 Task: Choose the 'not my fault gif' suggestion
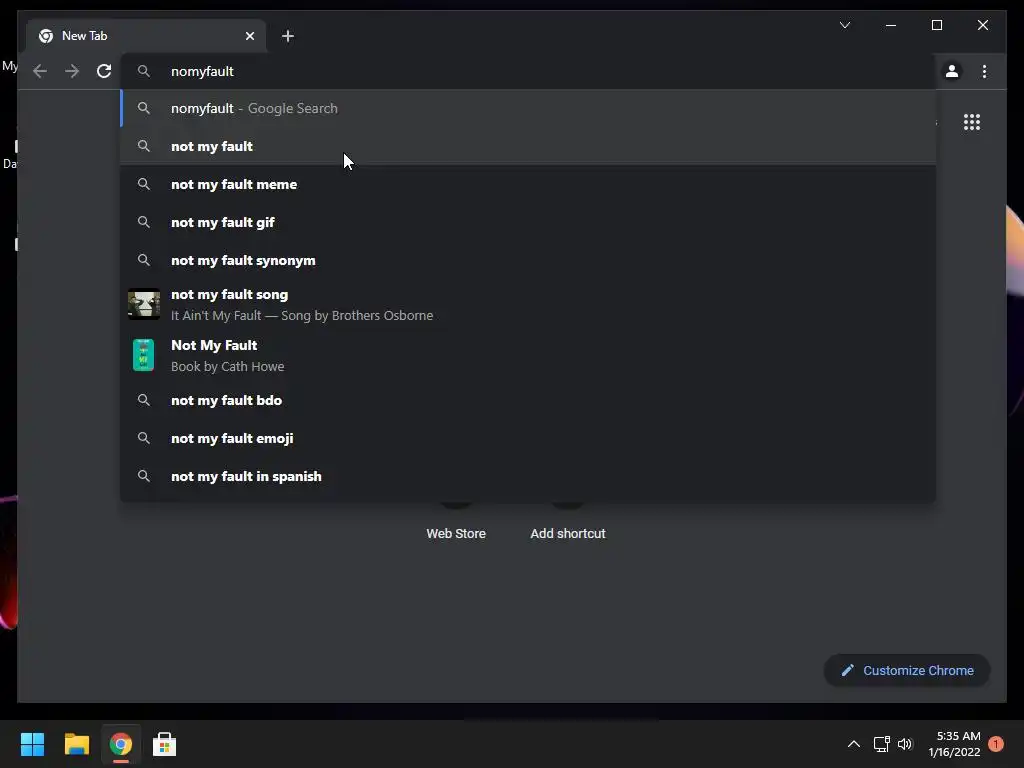(x=528, y=222)
